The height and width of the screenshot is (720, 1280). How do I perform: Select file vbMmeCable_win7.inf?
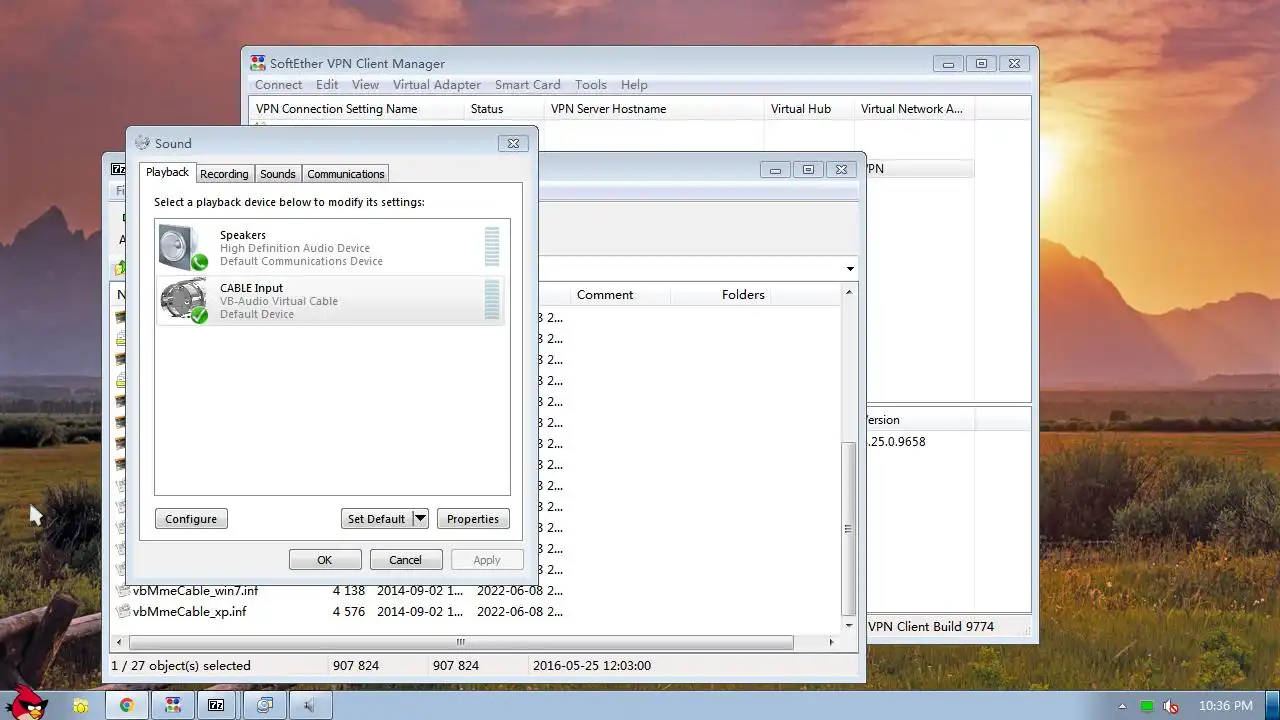195,590
